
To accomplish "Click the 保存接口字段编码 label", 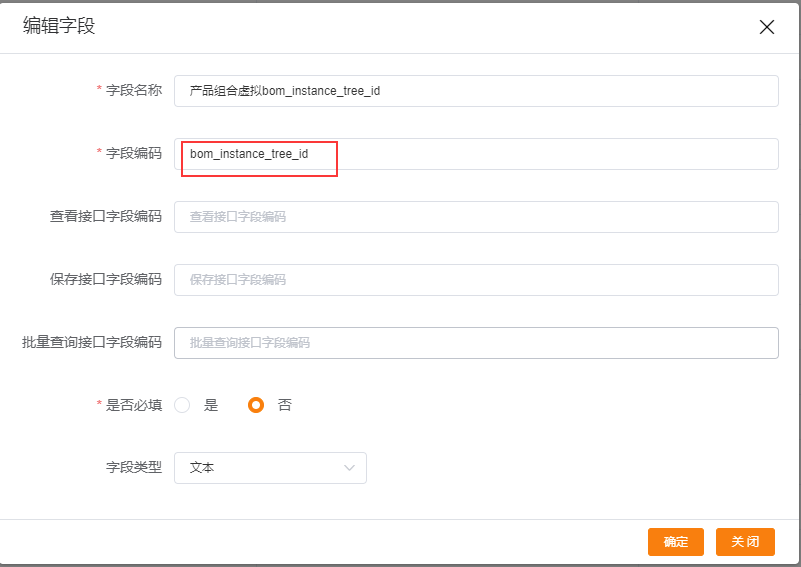I will tap(106, 279).
